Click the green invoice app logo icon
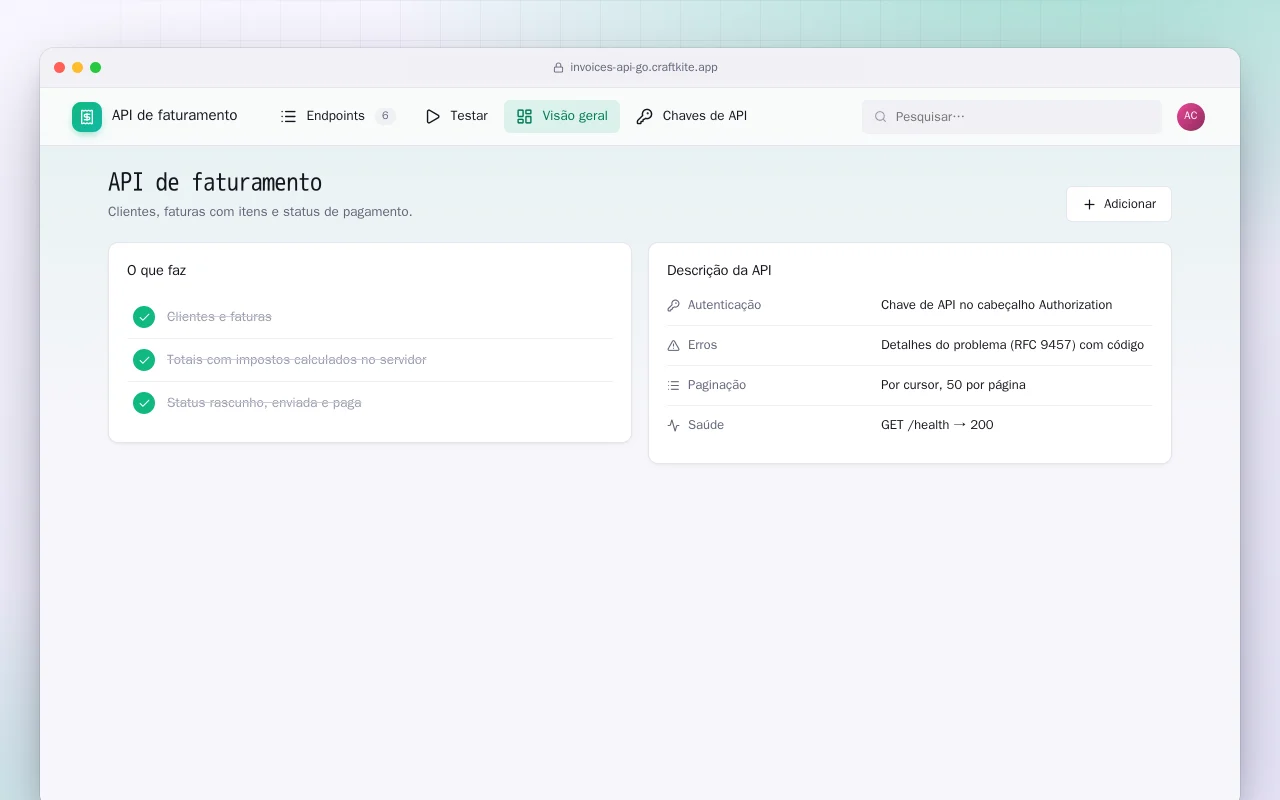 click(x=87, y=117)
